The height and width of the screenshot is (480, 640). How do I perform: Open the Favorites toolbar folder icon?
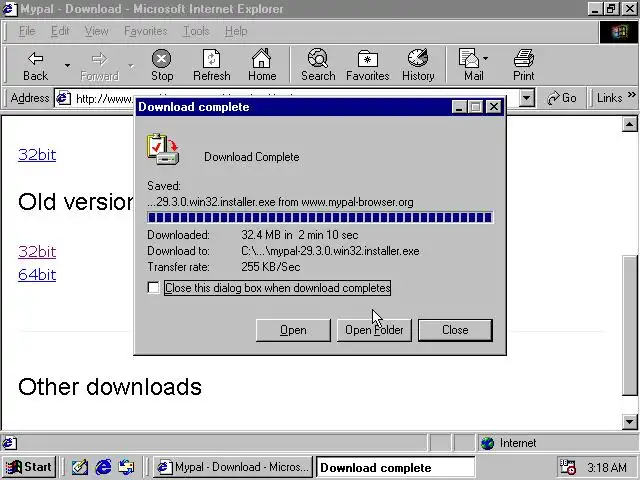coord(367,59)
